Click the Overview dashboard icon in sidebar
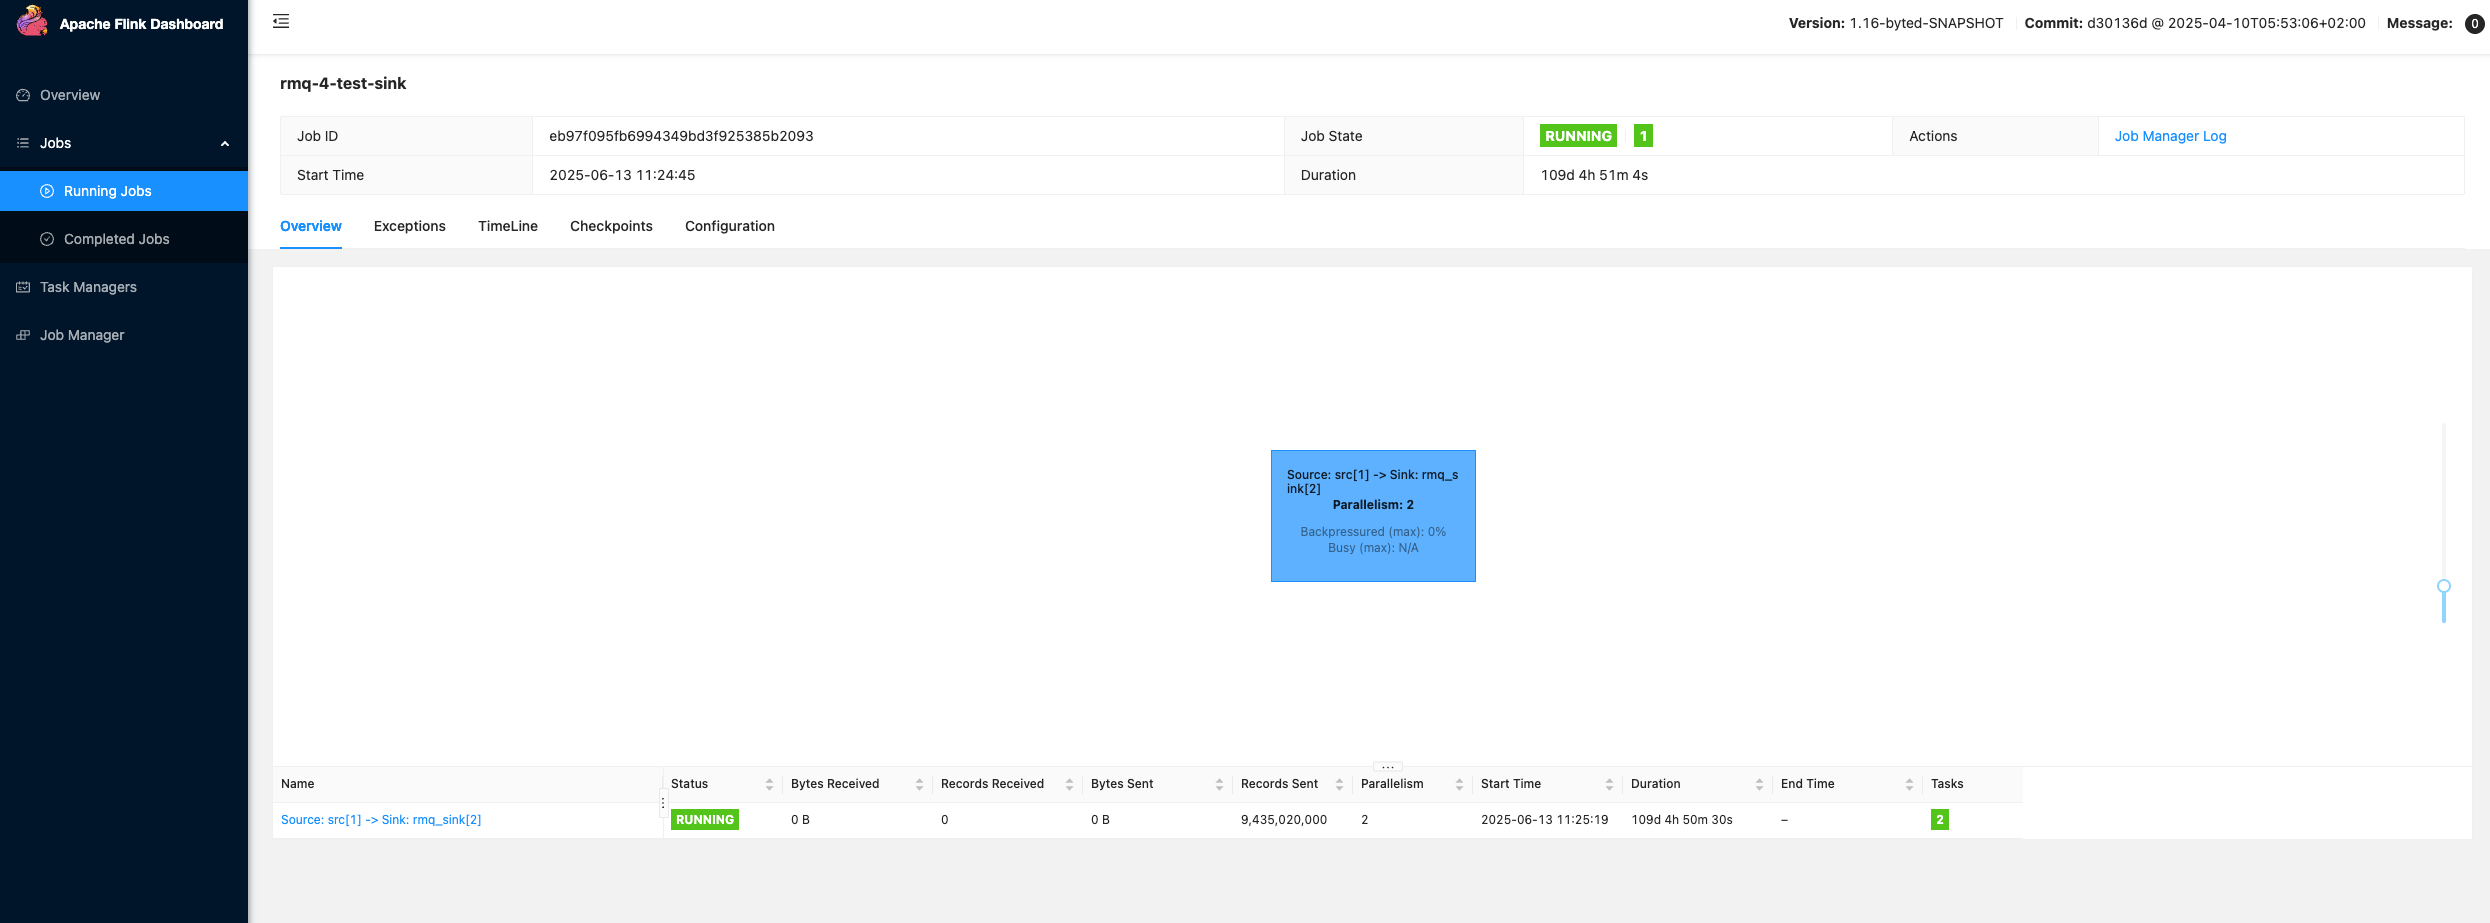This screenshot has height=923, width=2490. tap(23, 95)
